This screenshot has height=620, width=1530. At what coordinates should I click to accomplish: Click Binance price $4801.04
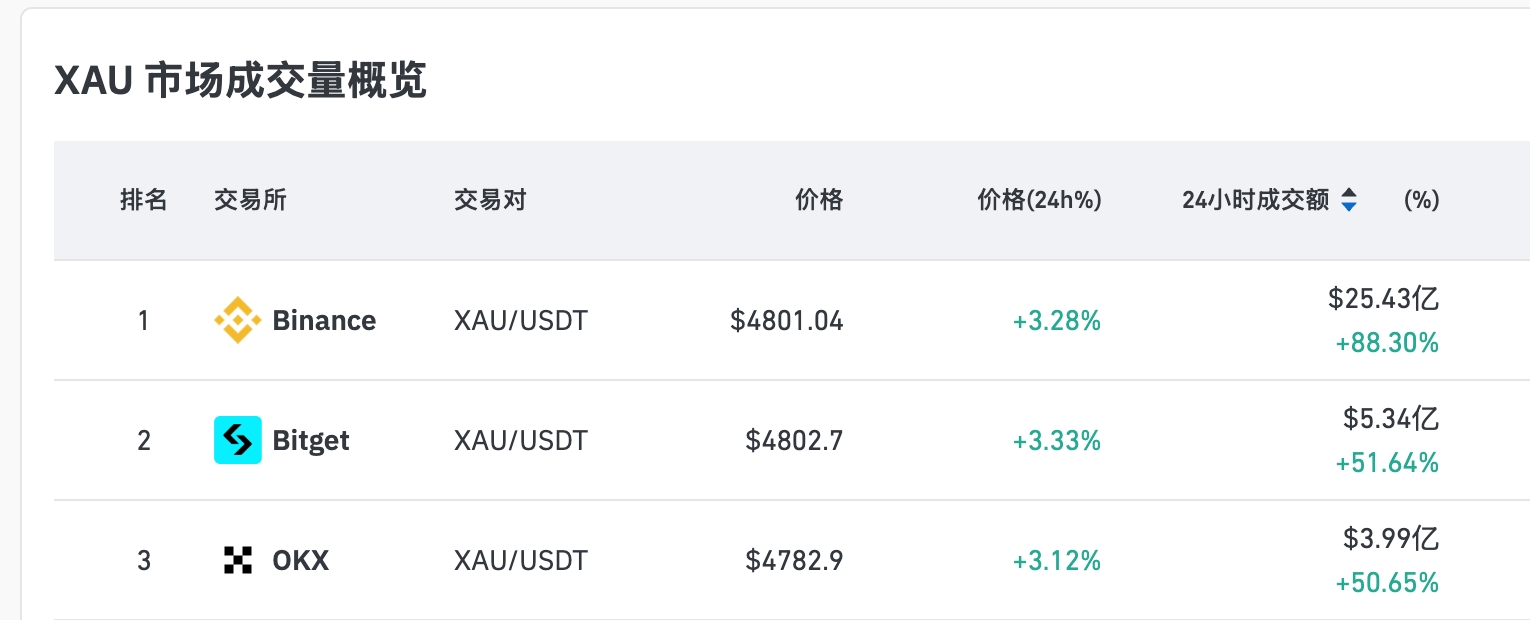(787, 320)
